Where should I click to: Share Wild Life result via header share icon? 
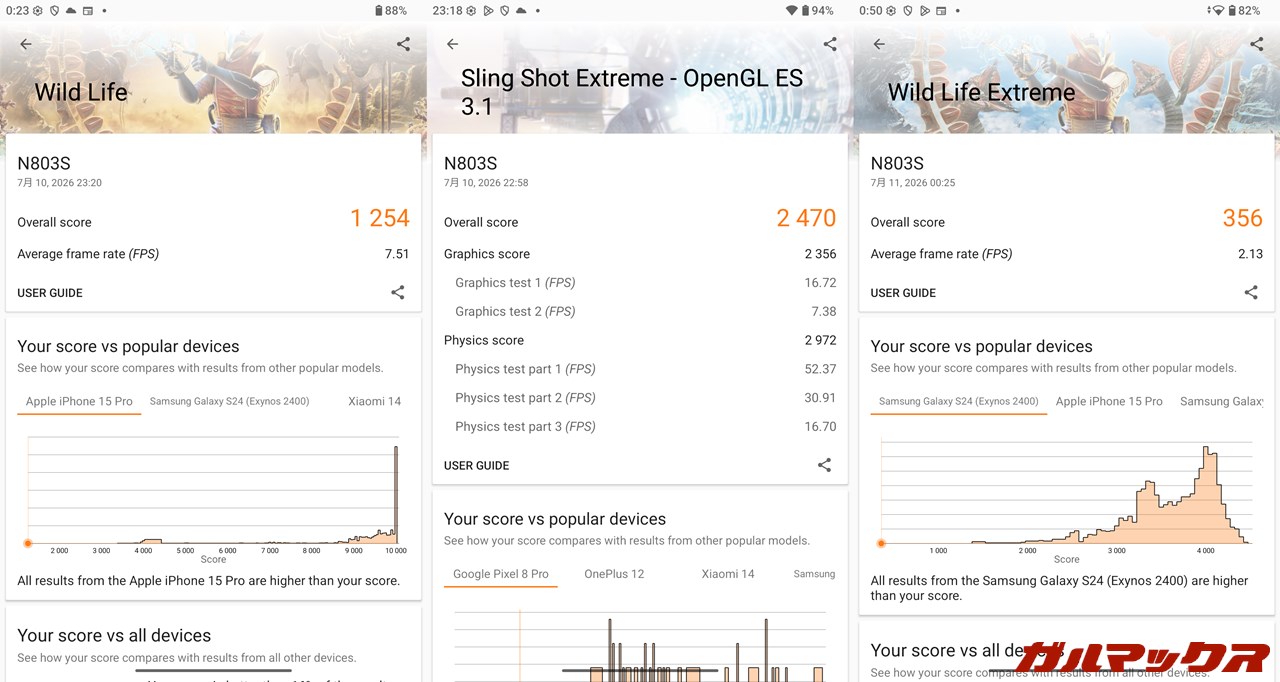click(403, 44)
